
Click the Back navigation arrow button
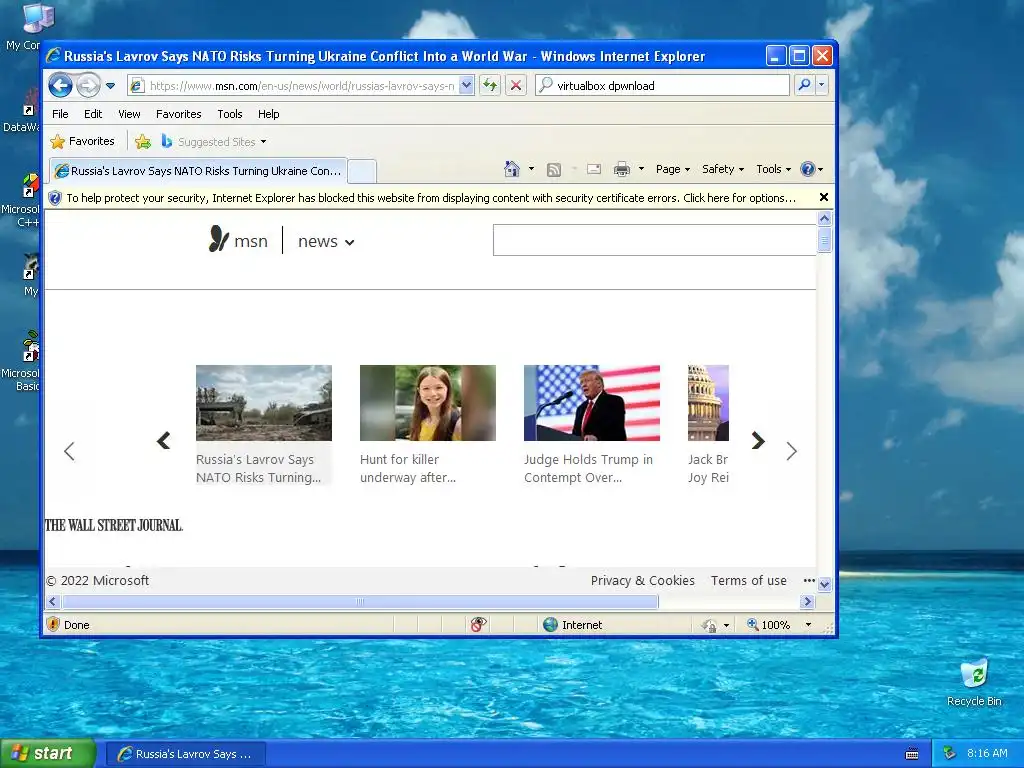click(60, 86)
